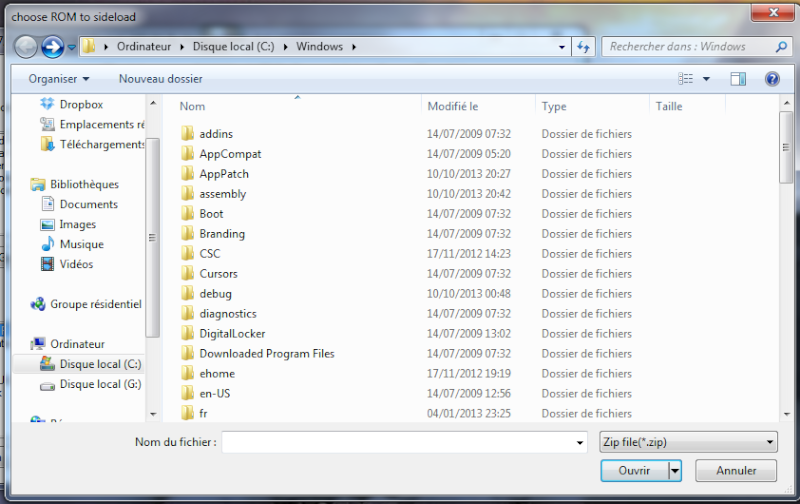Image resolution: width=800 pixels, height=504 pixels.
Task: Select the AppCompat folder icon
Action: click(x=187, y=154)
